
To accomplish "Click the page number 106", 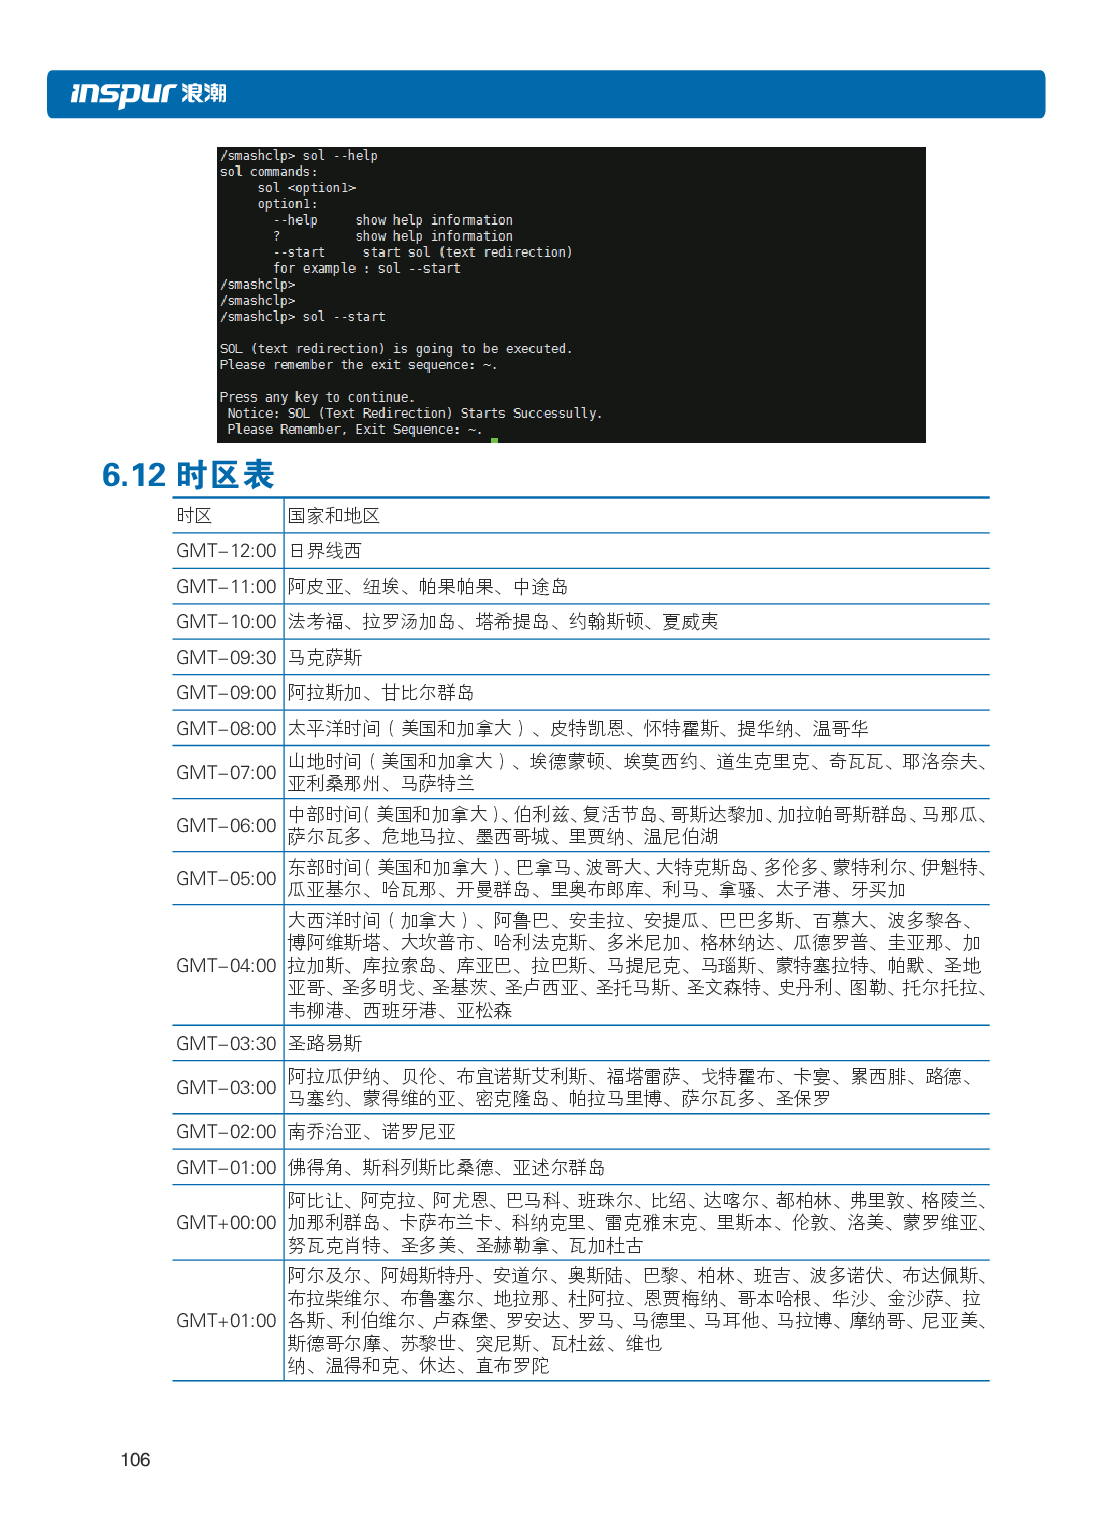I will click(135, 1460).
